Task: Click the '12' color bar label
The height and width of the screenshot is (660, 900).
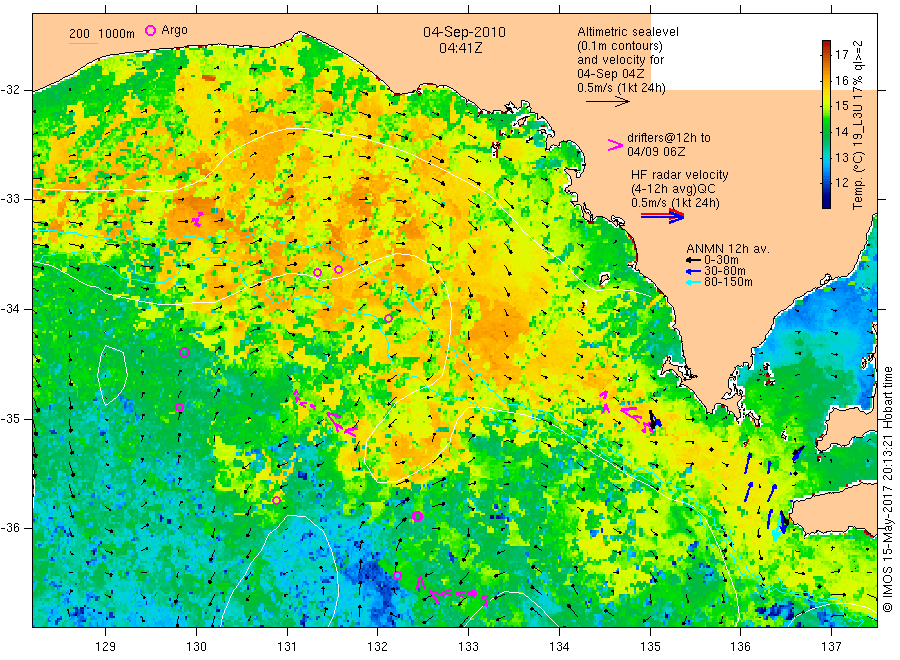Action: point(841,183)
